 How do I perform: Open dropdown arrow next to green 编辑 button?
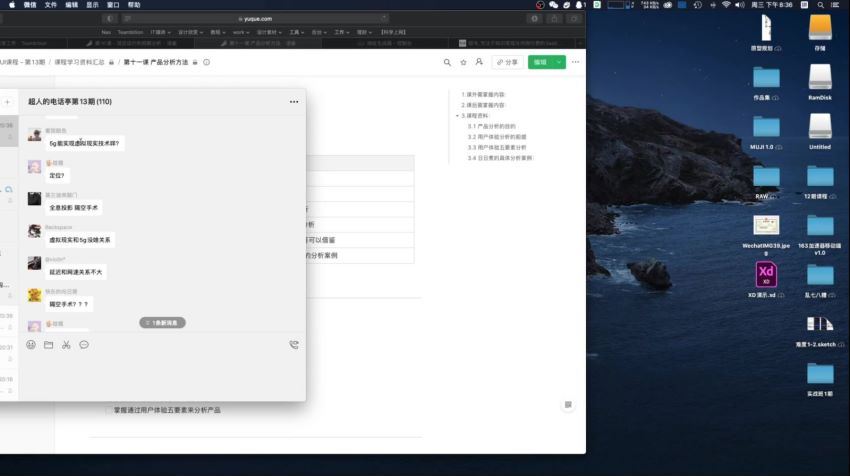tap(559, 62)
